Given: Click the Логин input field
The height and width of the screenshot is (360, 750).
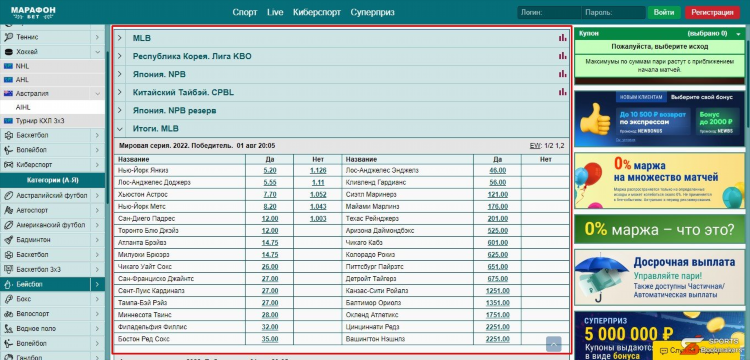Looking at the screenshot, I should (x=549, y=12).
